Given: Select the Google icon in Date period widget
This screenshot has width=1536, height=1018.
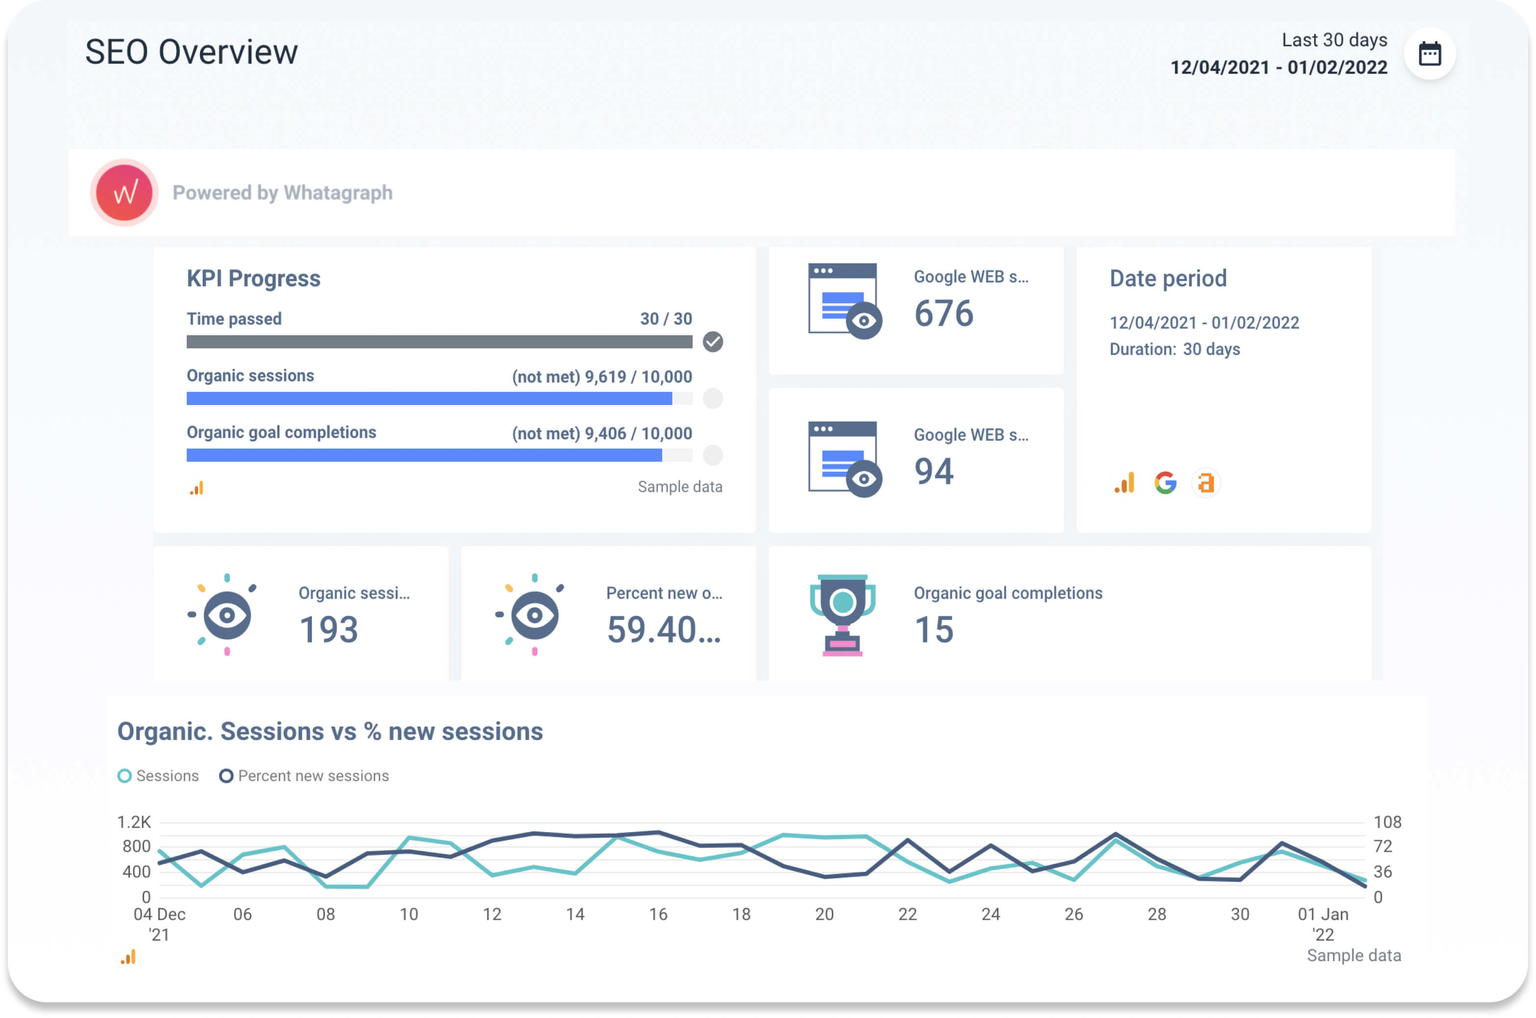Looking at the screenshot, I should pyautogui.click(x=1165, y=483).
